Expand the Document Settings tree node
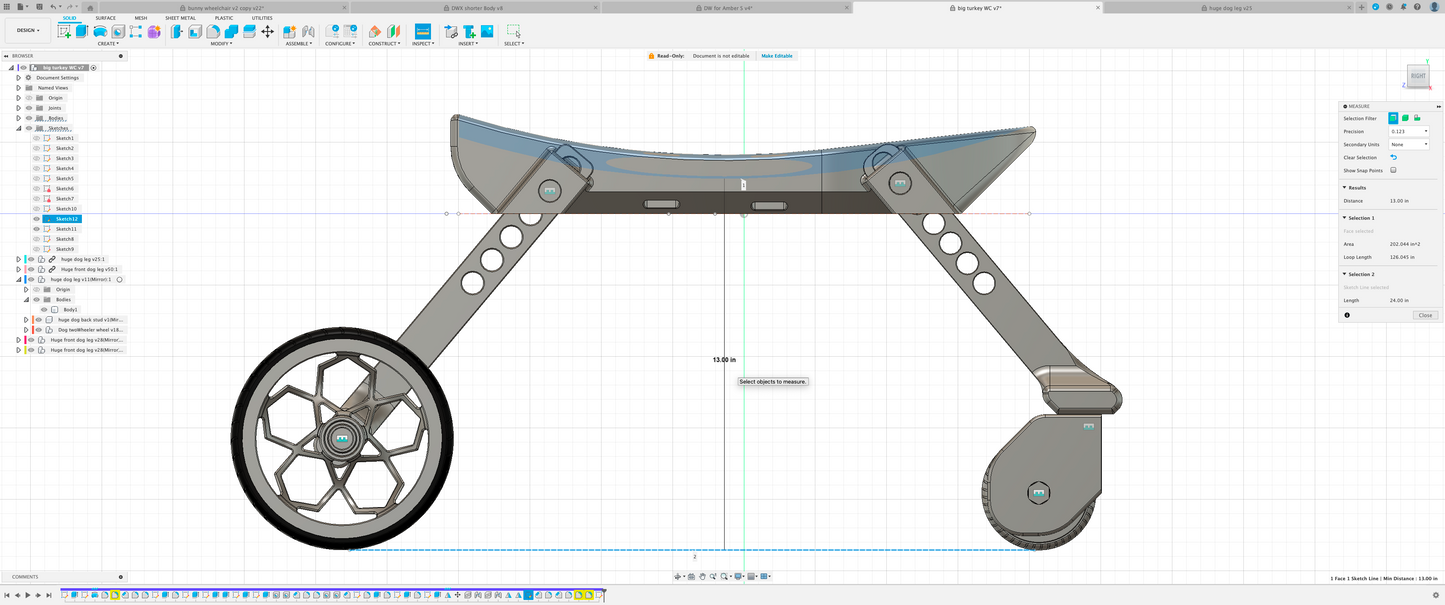 pos(18,77)
